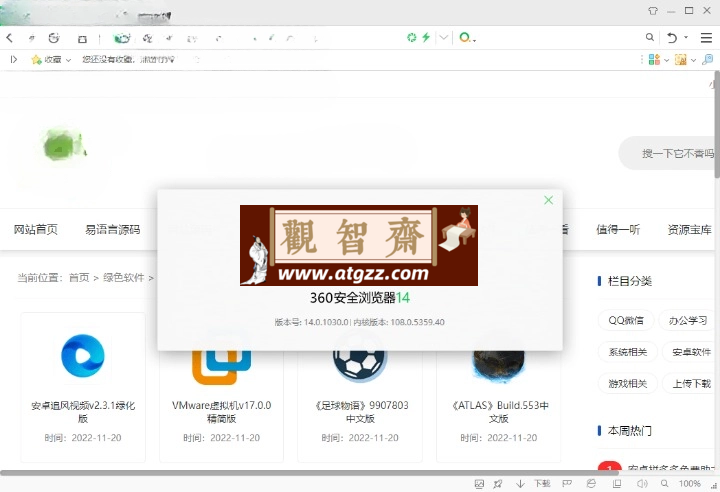
Task: Expand the arrow next to apps grid icon
Action: pyautogui.click(x=666, y=60)
